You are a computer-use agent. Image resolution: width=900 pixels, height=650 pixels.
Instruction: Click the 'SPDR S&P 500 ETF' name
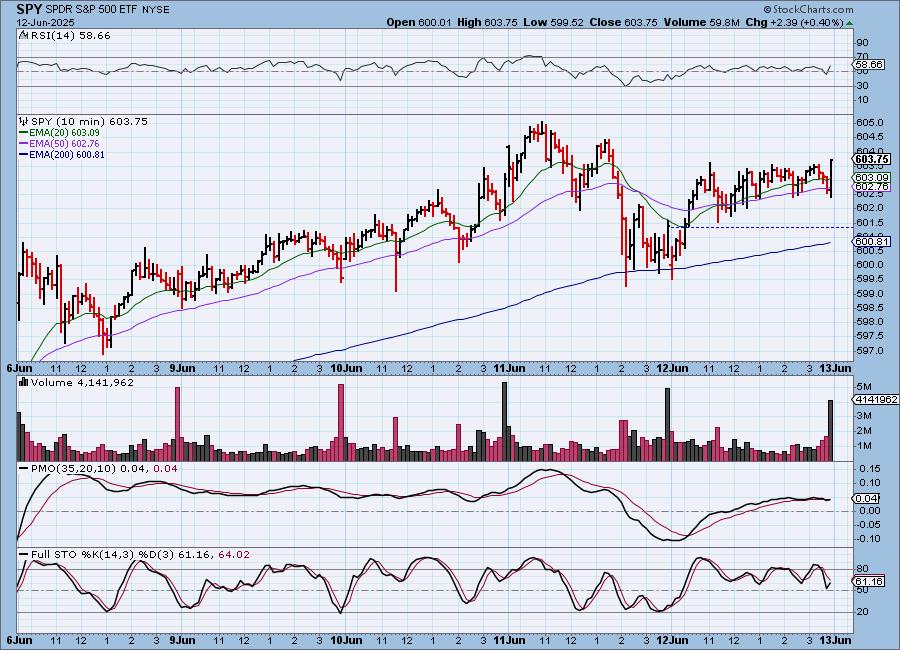pos(91,10)
